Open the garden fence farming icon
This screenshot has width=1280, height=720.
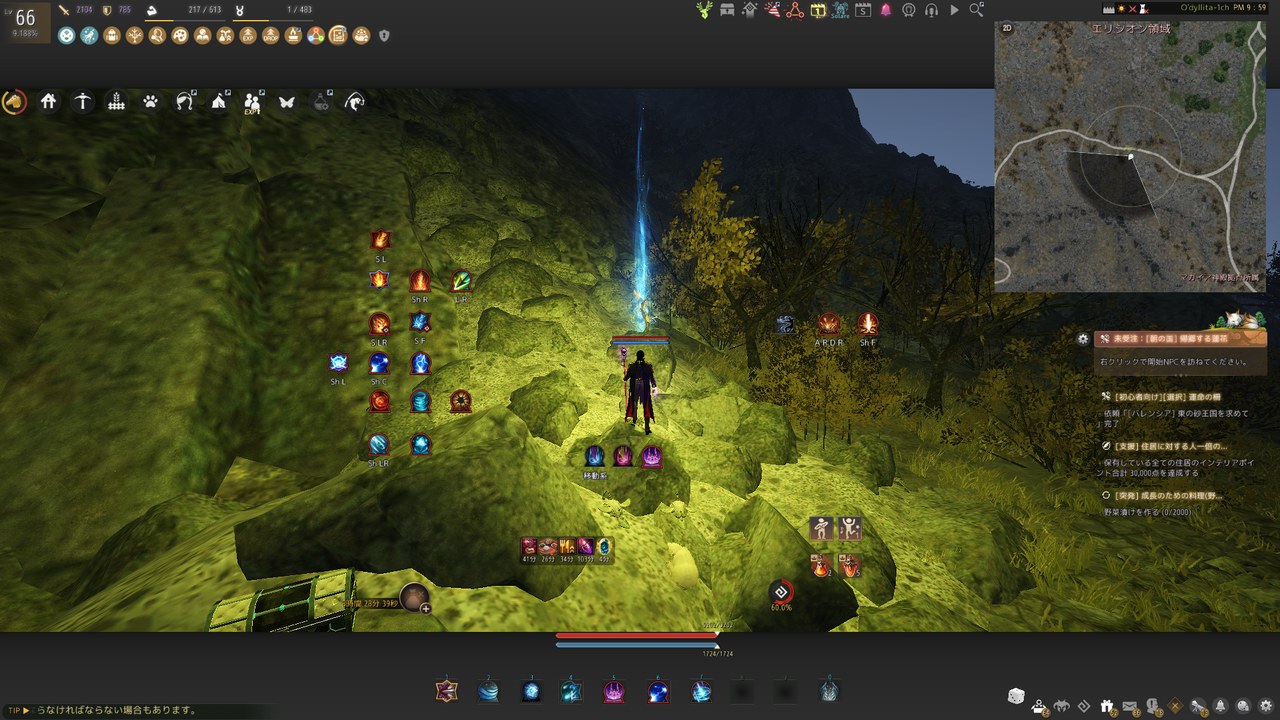116,101
